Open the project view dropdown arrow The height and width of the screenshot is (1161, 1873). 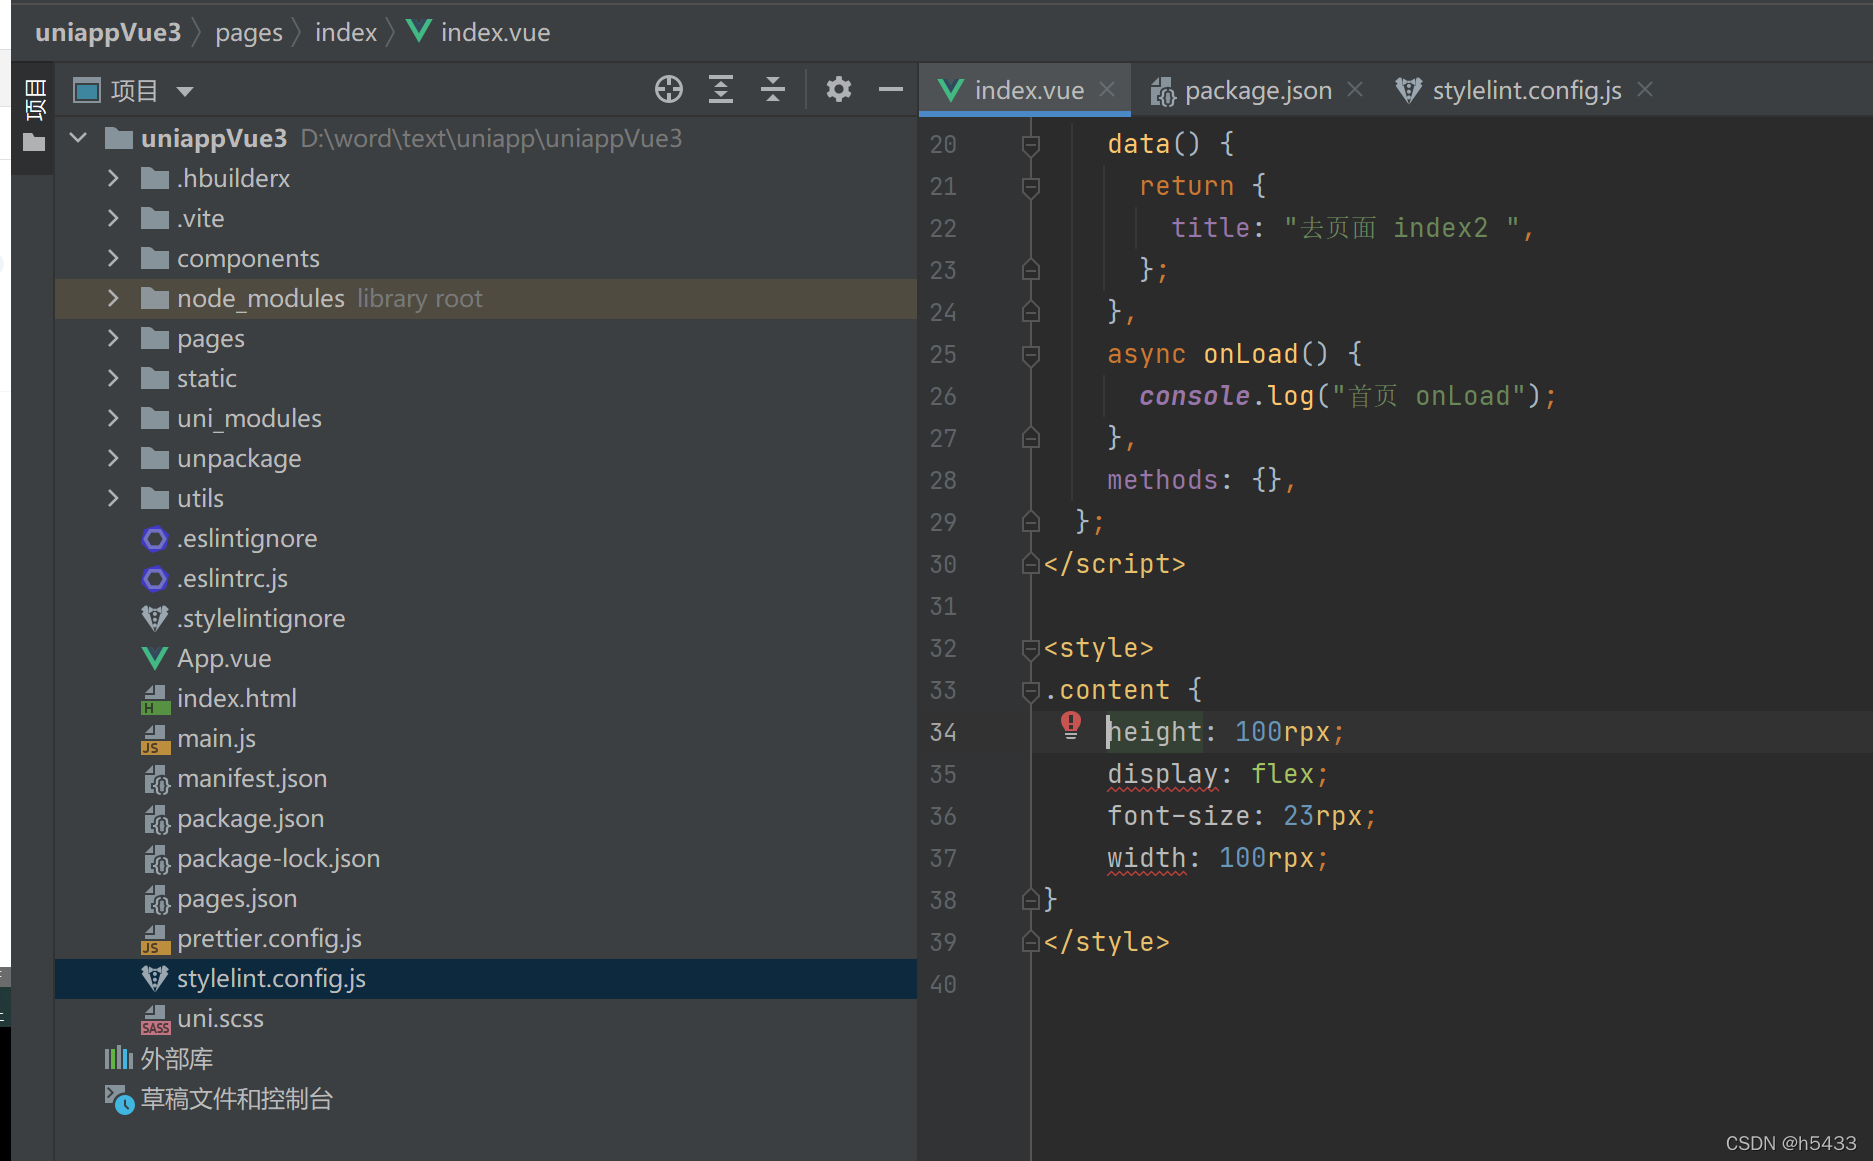tap(185, 91)
